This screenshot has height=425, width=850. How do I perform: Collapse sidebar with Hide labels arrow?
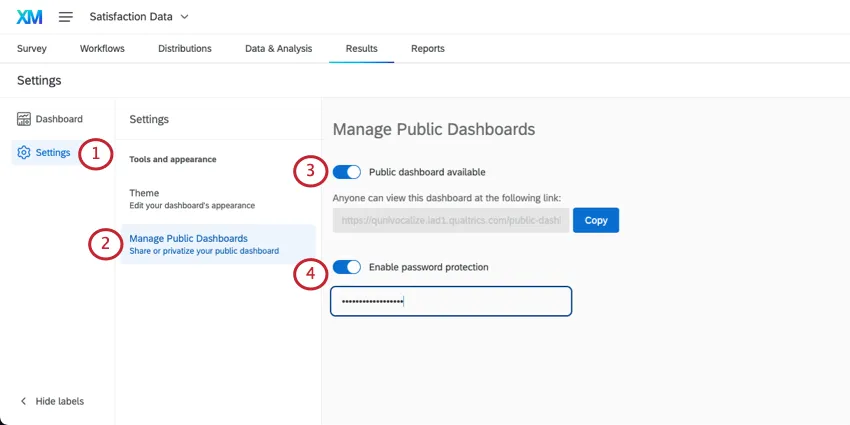pyautogui.click(x=23, y=401)
